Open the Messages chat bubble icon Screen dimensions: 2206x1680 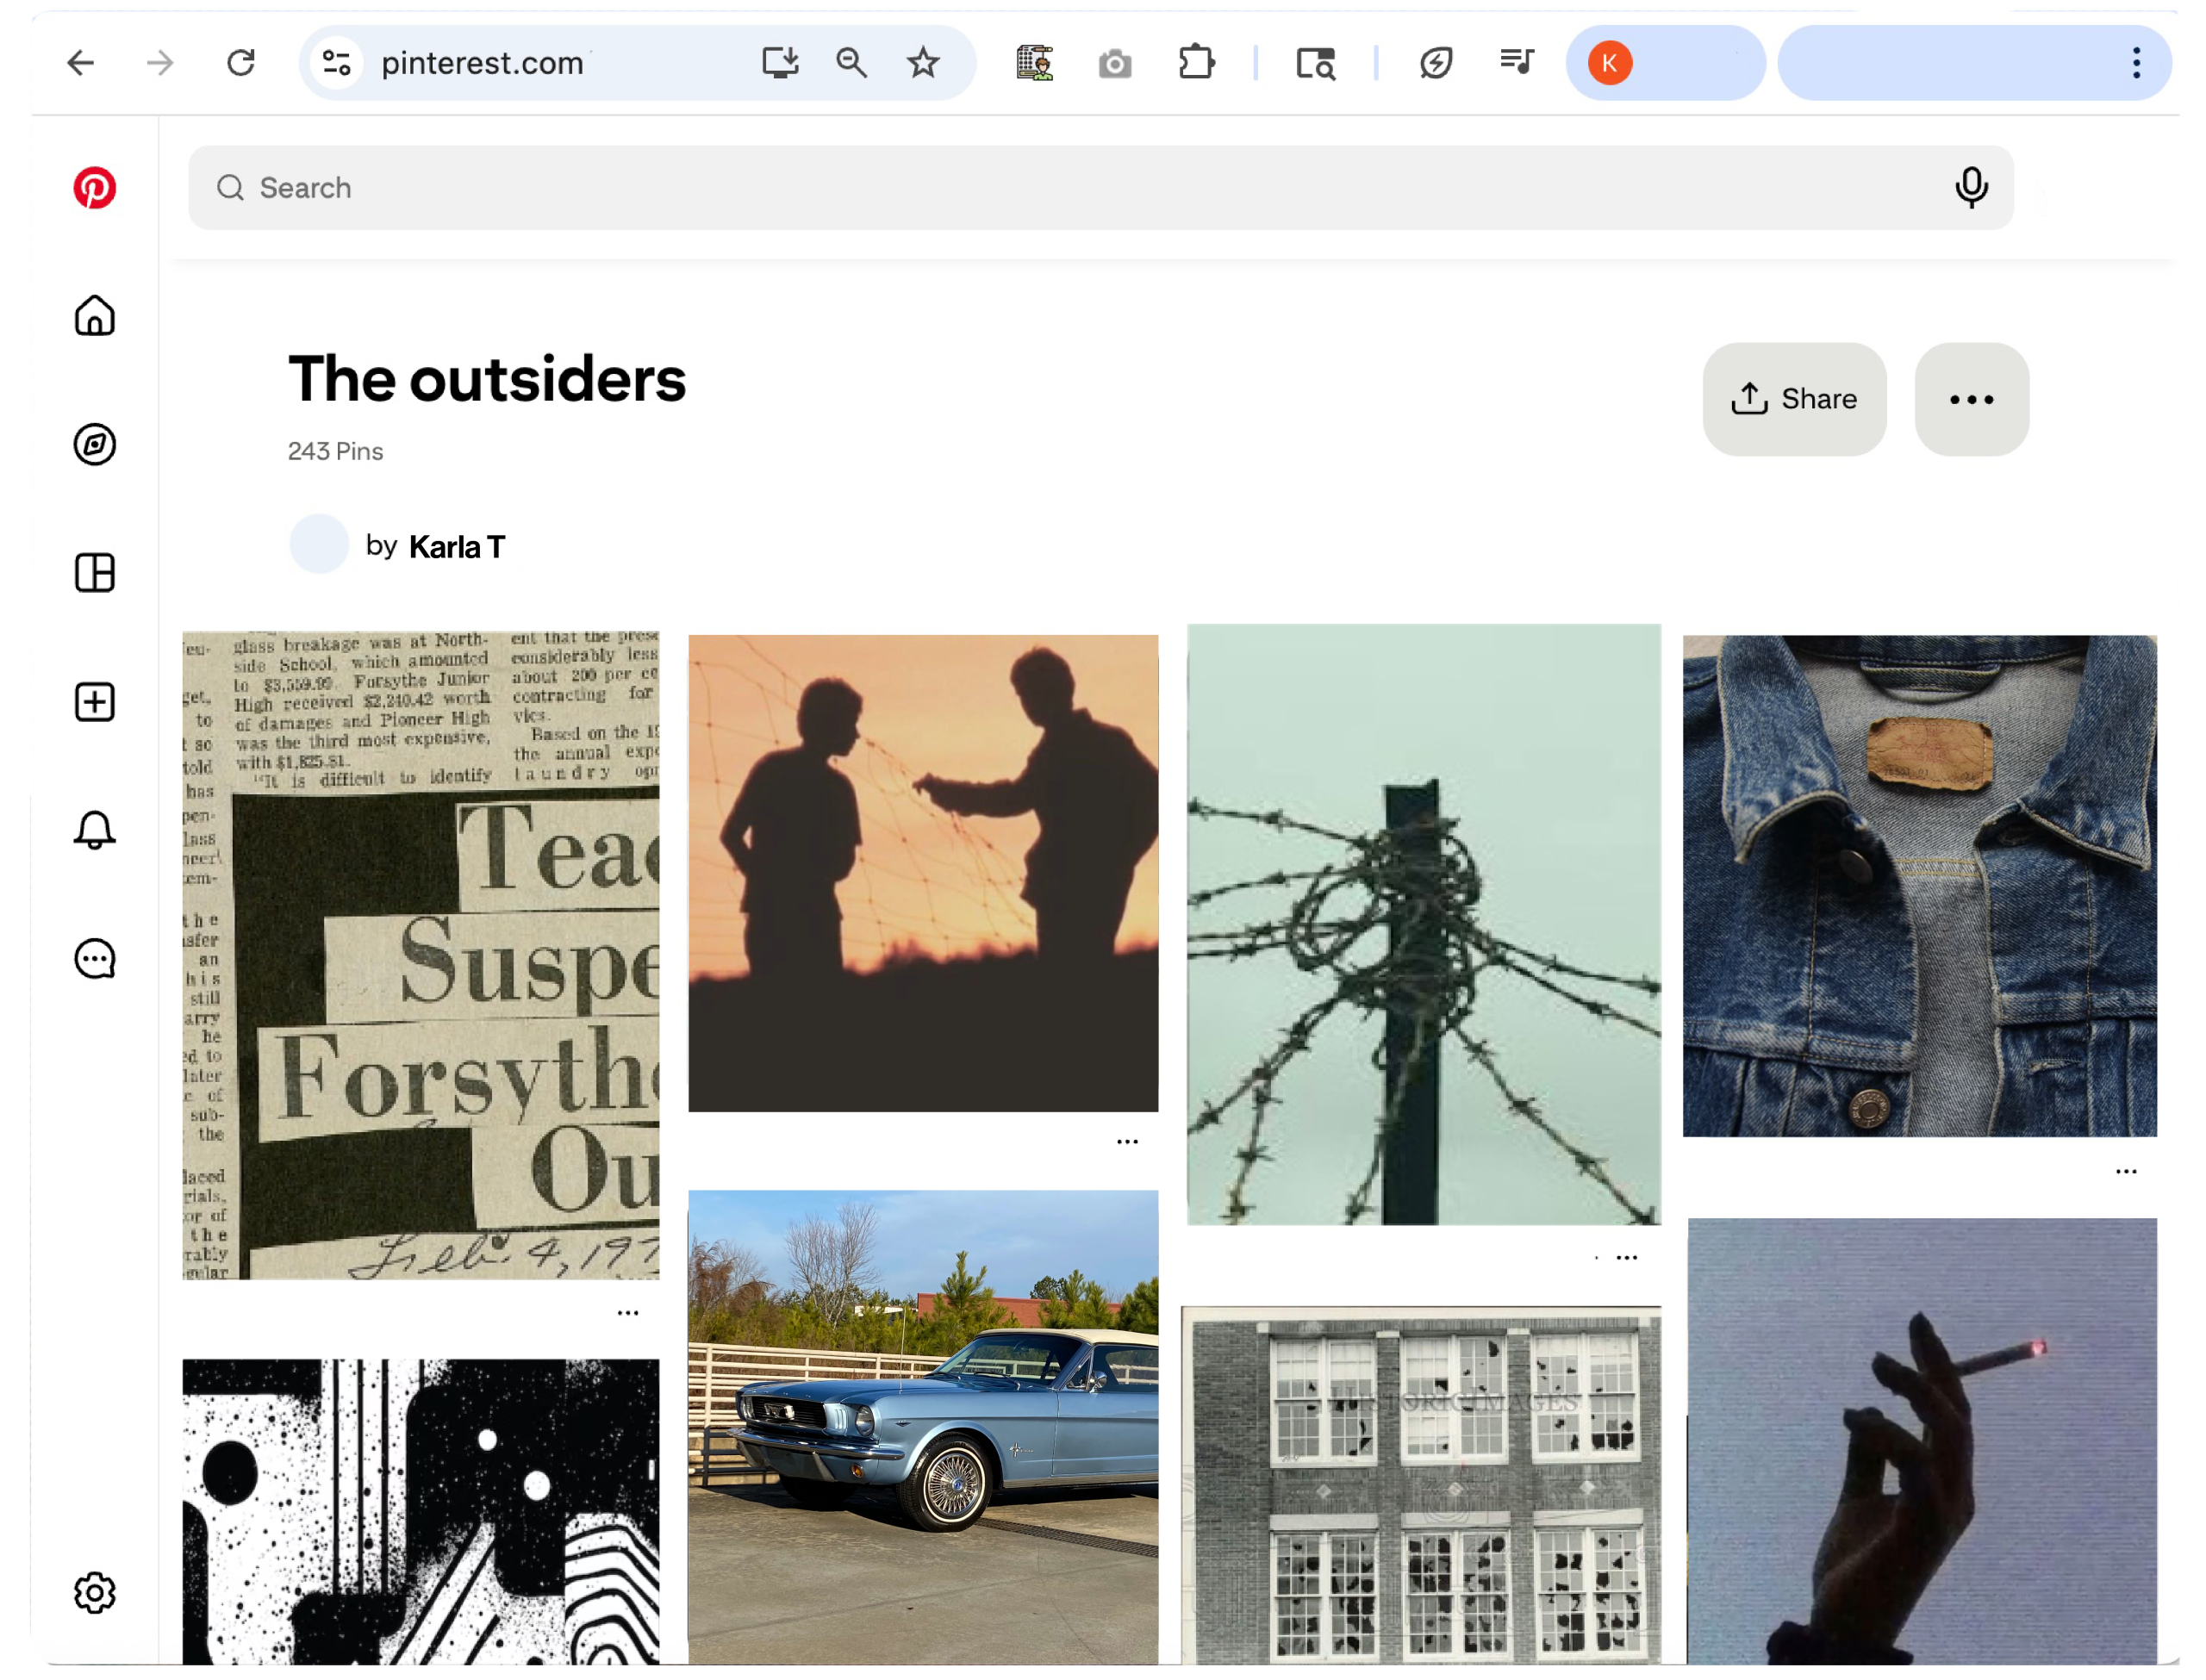95,959
